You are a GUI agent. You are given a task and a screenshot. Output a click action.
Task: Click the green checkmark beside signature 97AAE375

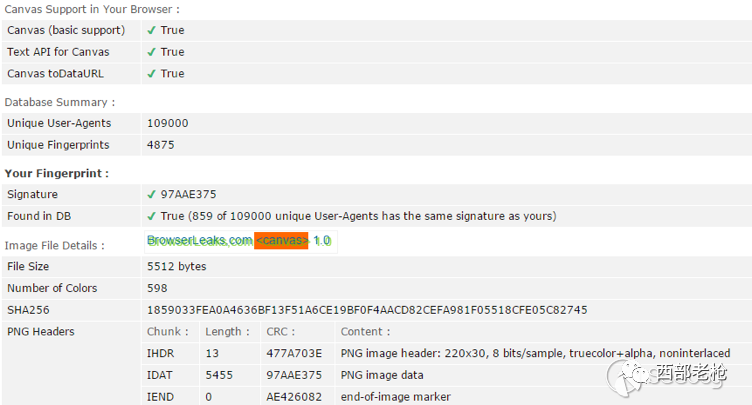click(152, 194)
